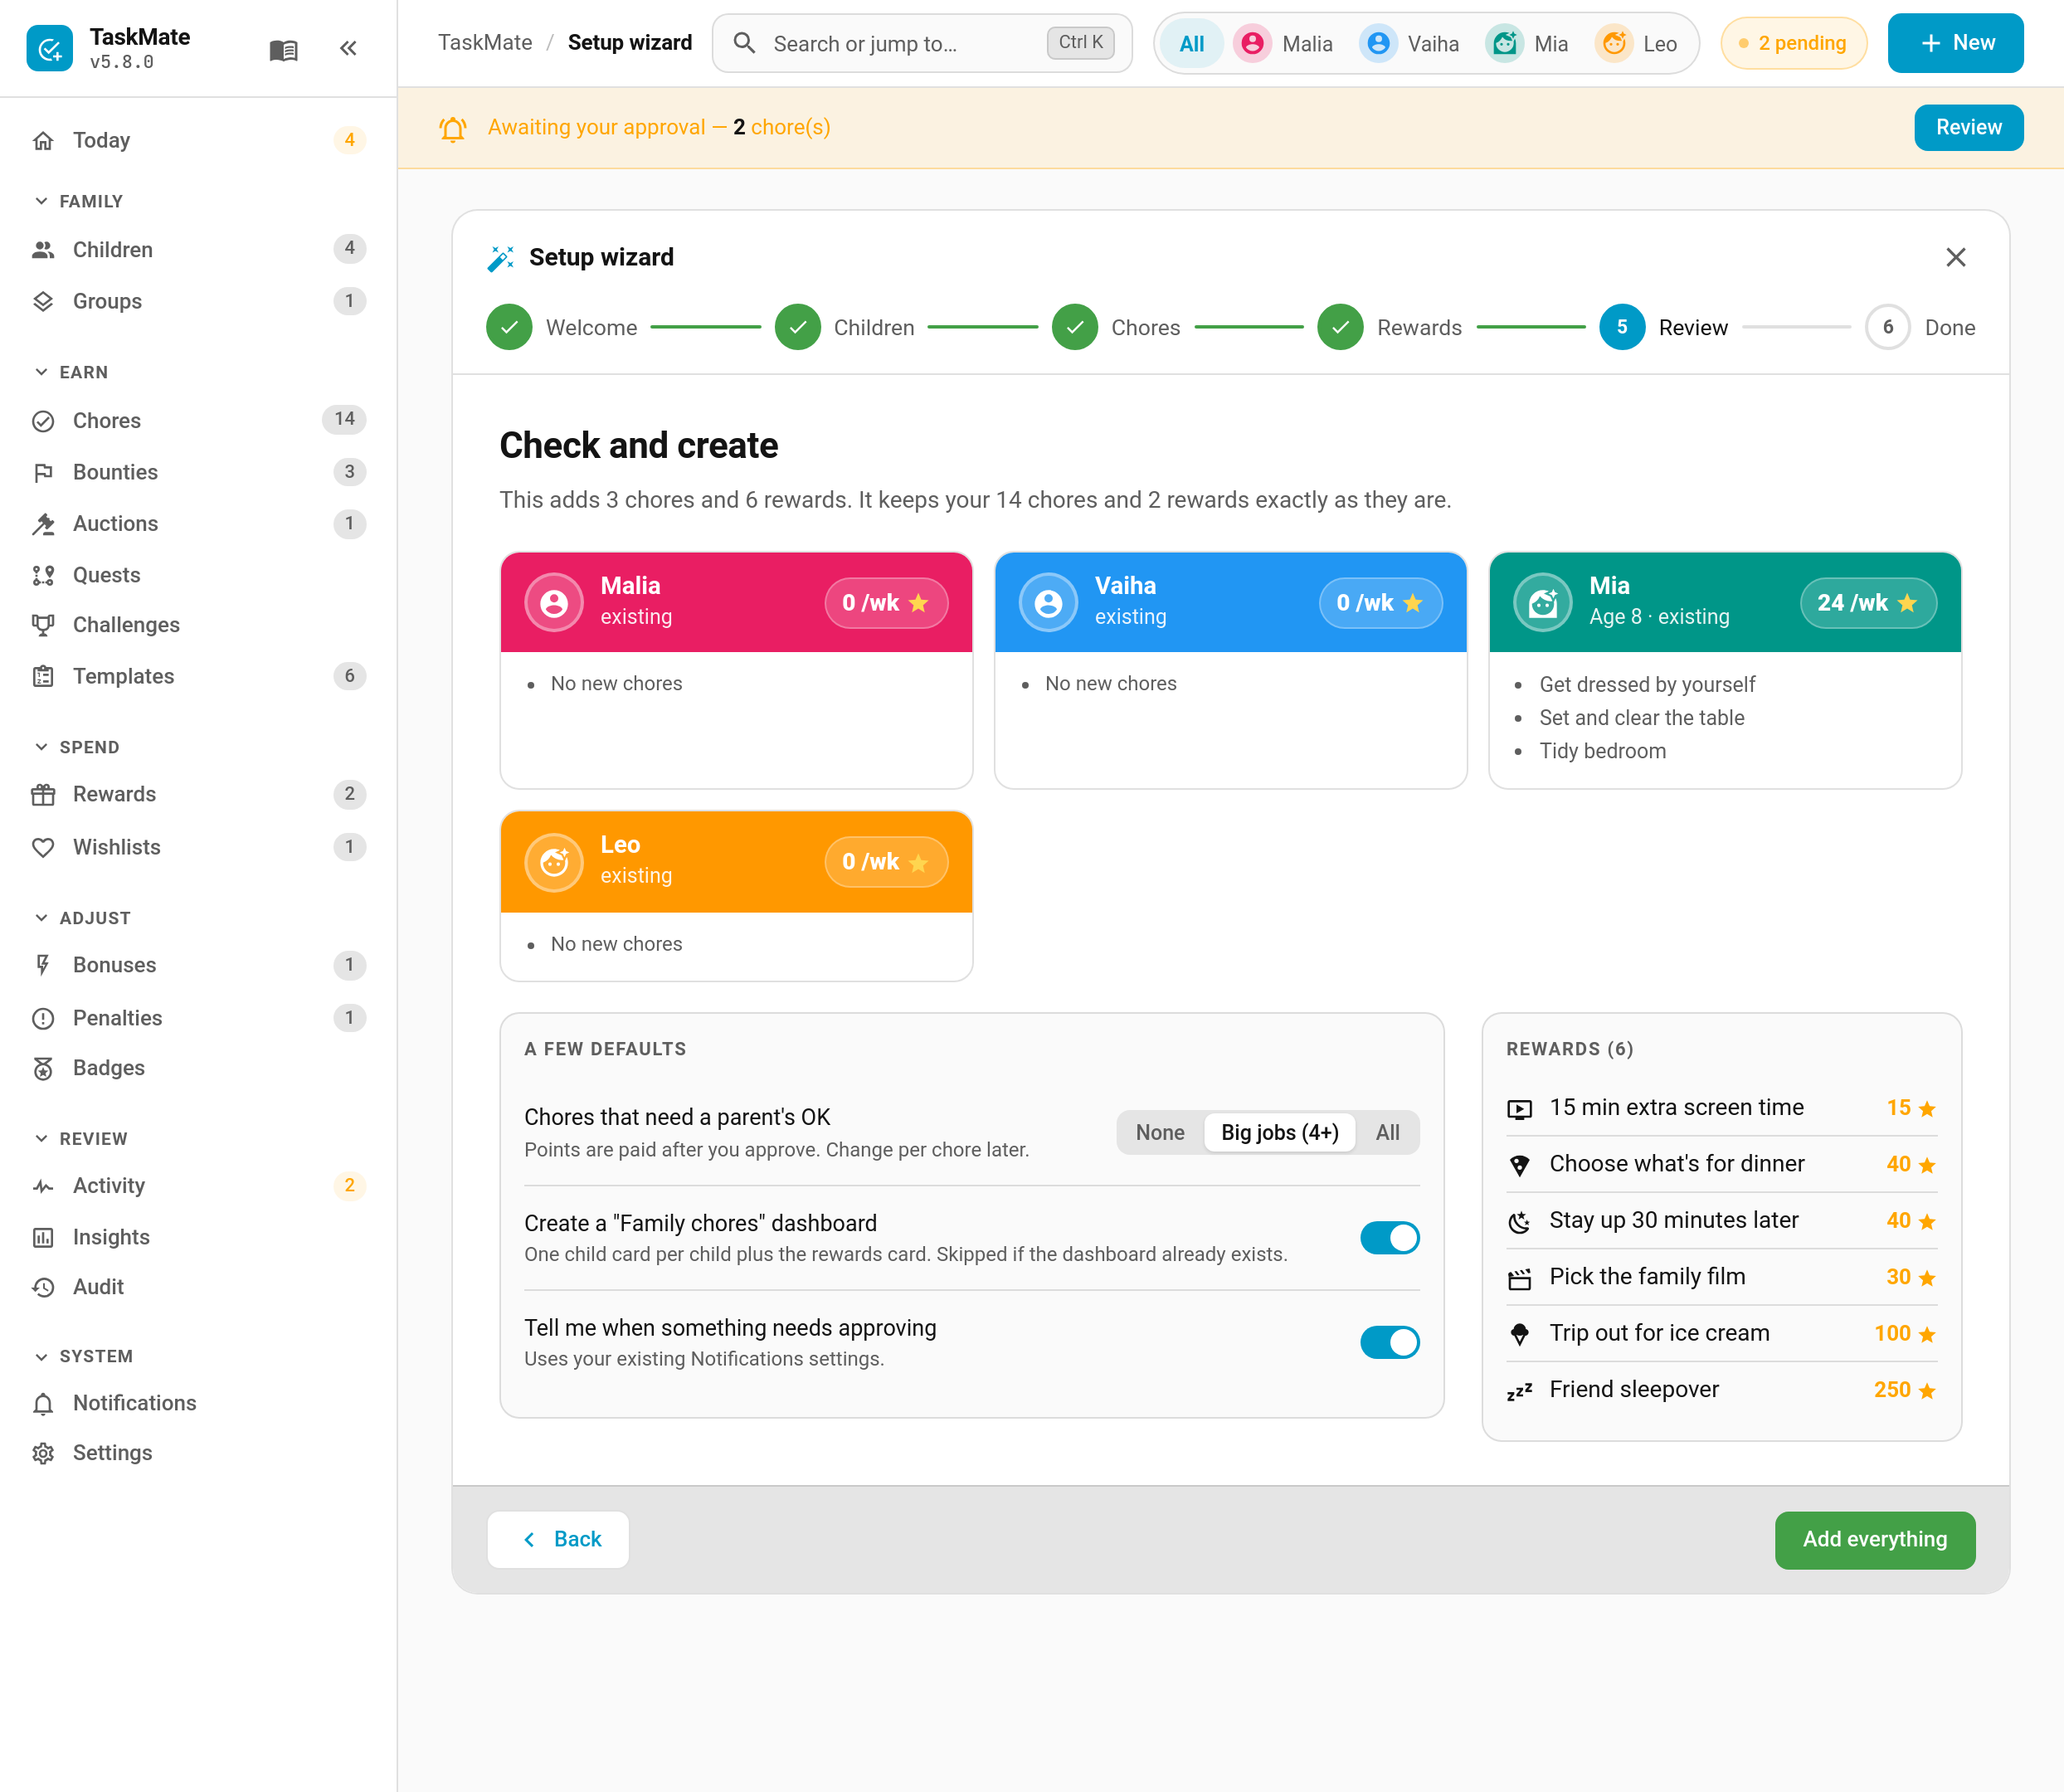This screenshot has width=2064, height=1792.
Task: Select Mia's avatar in the child filter
Action: click(1504, 44)
